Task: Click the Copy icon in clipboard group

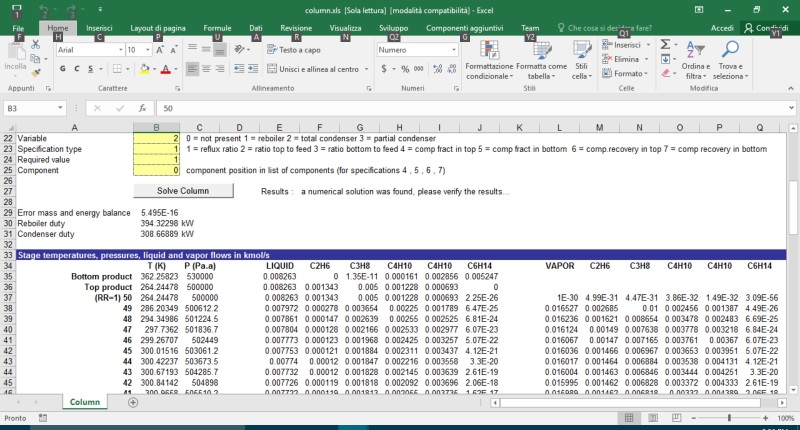Action: pyautogui.click(x=35, y=59)
